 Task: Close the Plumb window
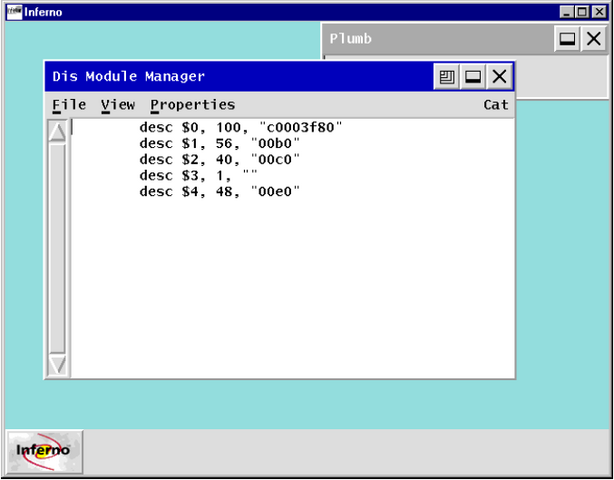[x=594, y=39]
